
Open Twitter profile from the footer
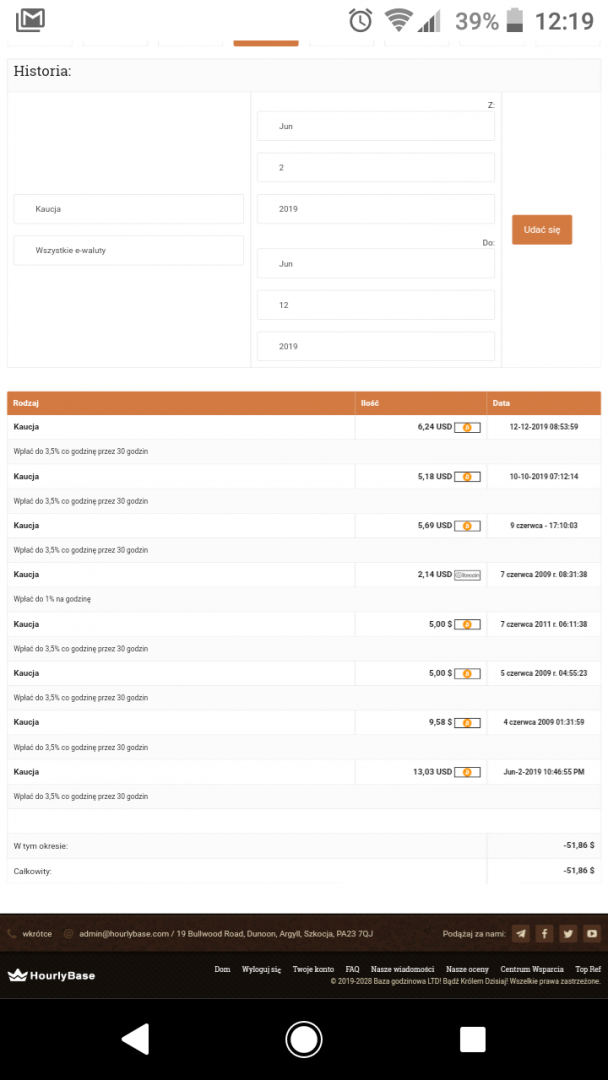click(x=568, y=933)
